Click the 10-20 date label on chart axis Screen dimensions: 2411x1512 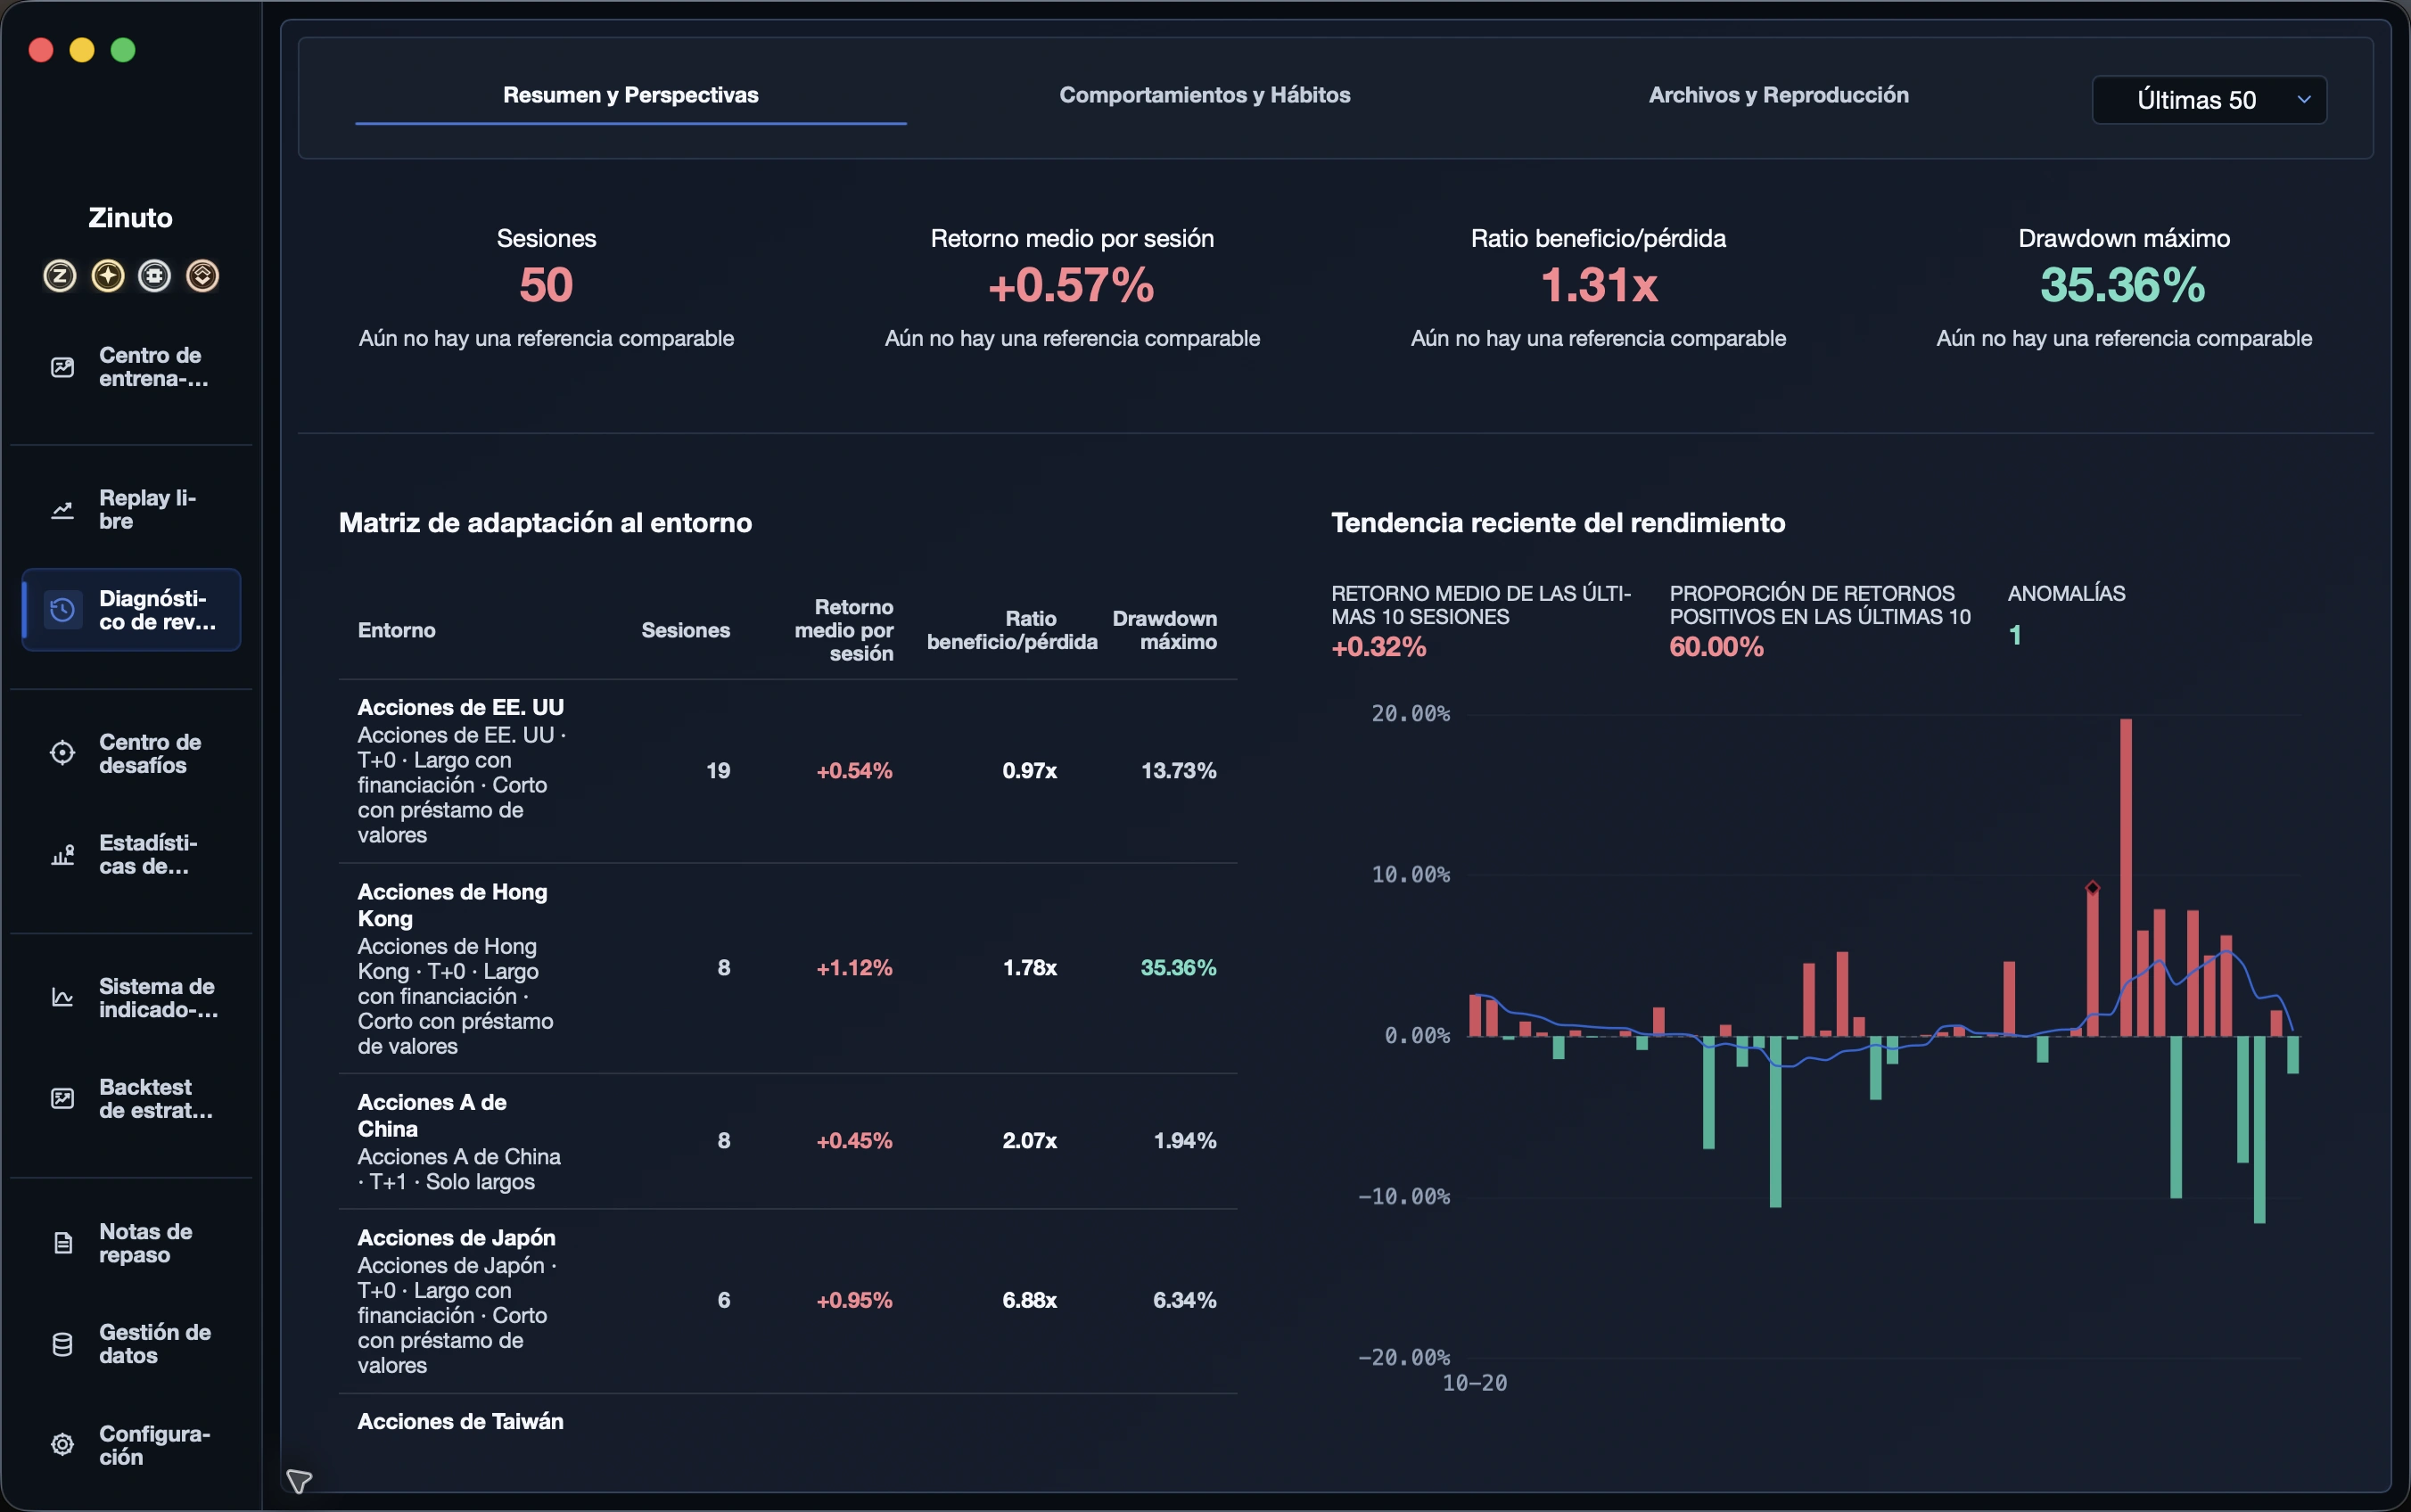(x=1475, y=1383)
